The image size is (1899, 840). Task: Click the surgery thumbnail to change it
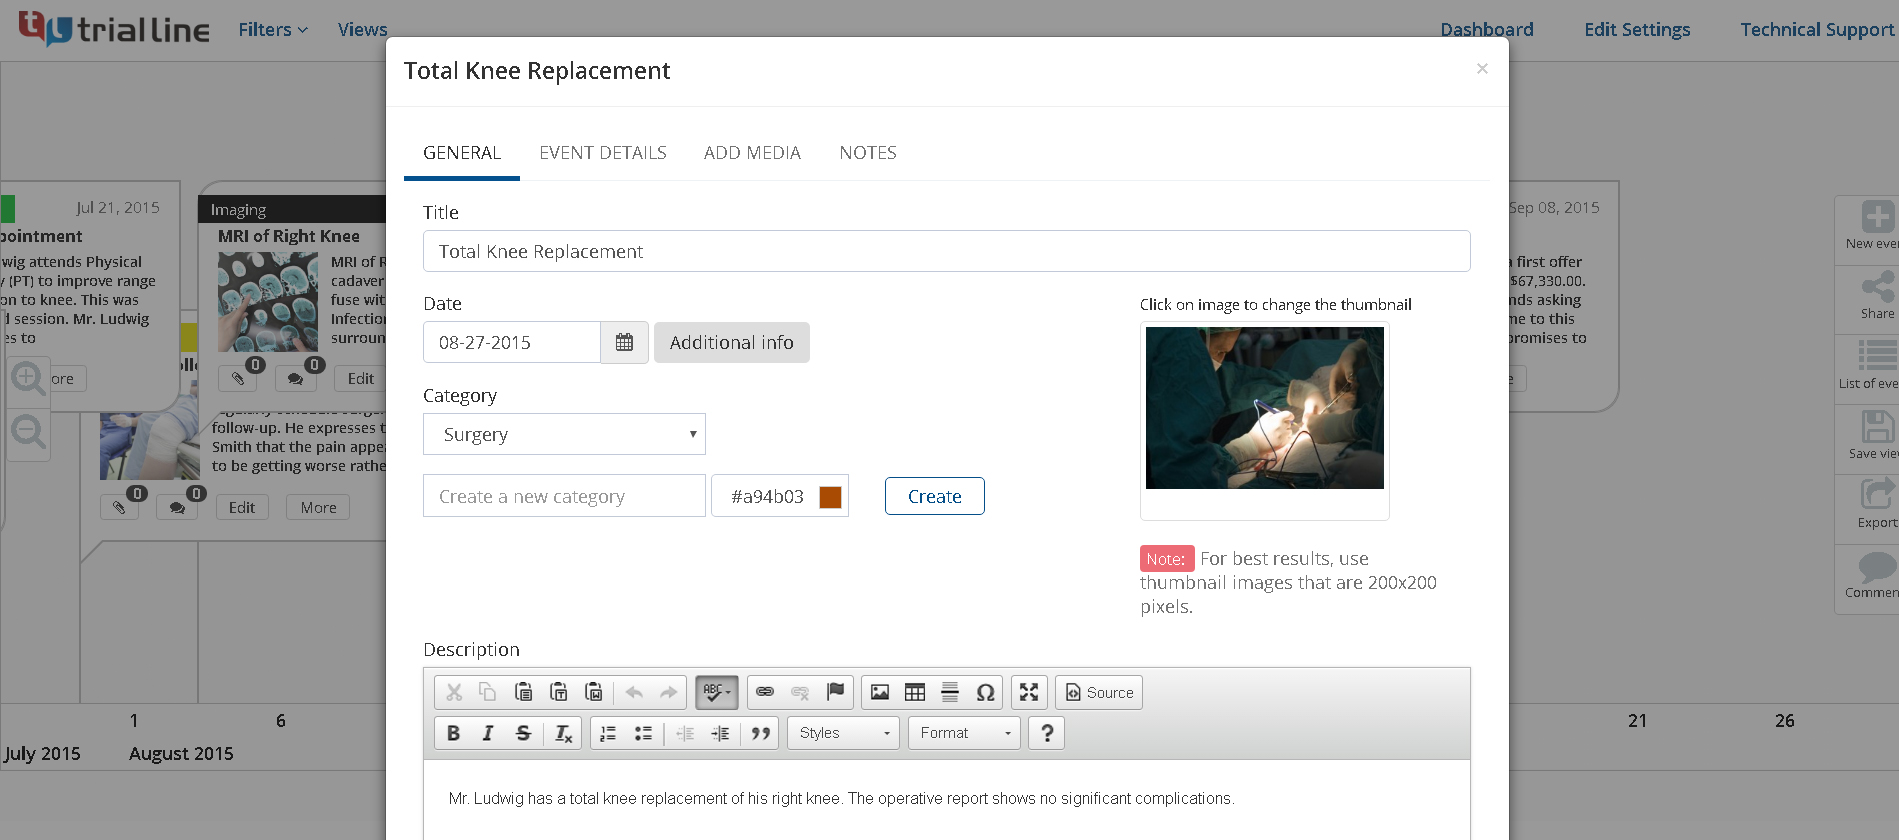1265,408
